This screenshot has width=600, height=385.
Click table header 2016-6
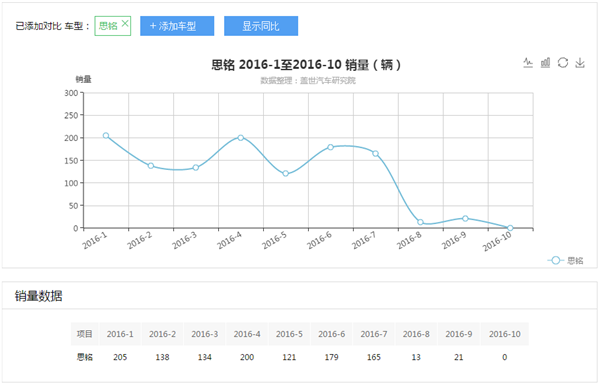(x=332, y=334)
